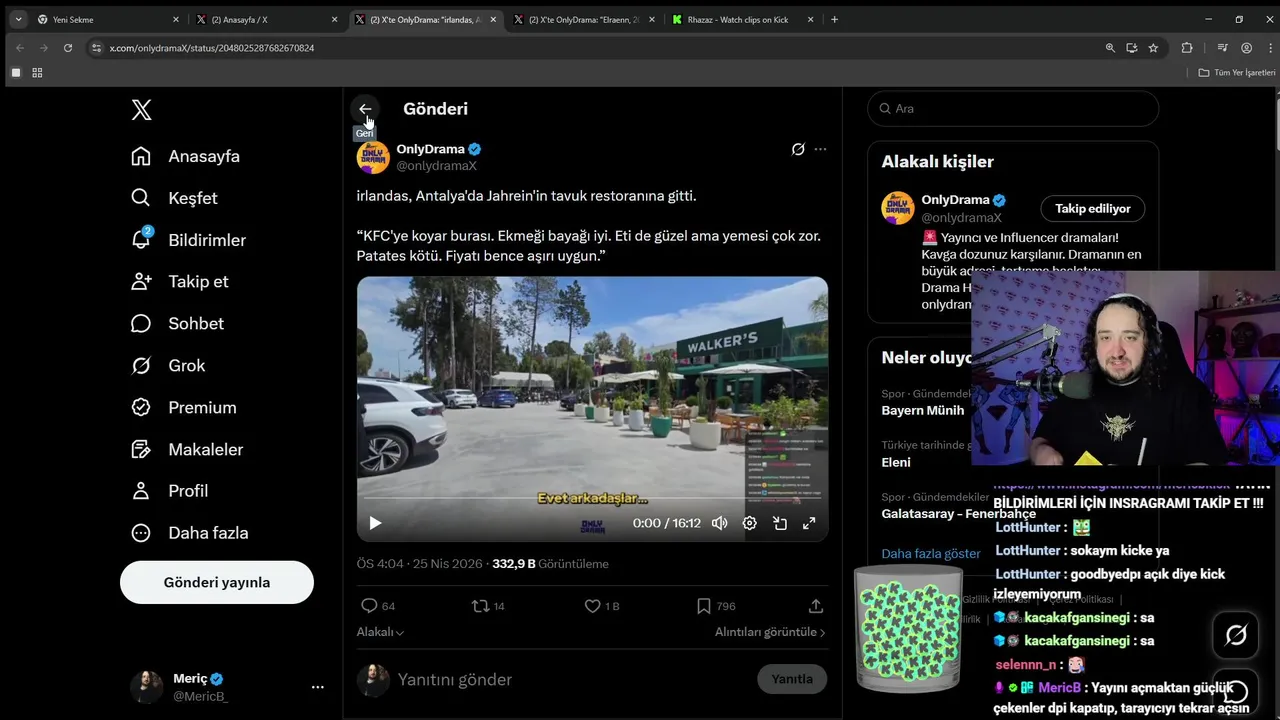Image resolution: width=1280 pixels, height=720 pixels.
Task: Go back with the Geri arrow
Action: coord(365,109)
